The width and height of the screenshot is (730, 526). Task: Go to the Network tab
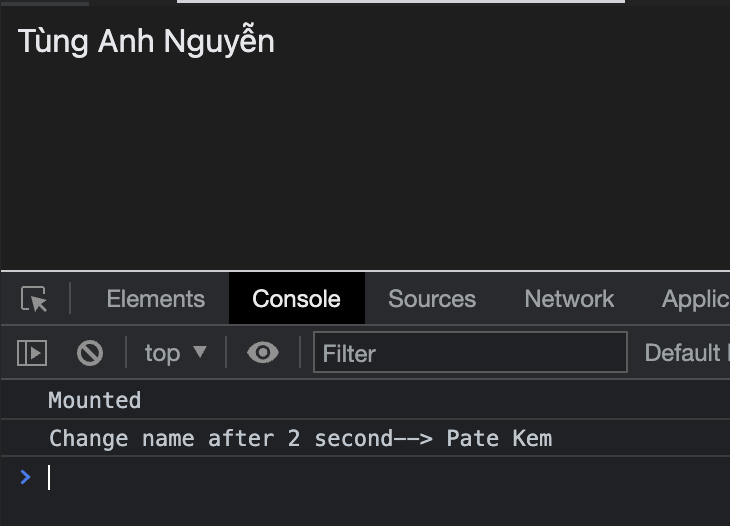click(x=569, y=299)
